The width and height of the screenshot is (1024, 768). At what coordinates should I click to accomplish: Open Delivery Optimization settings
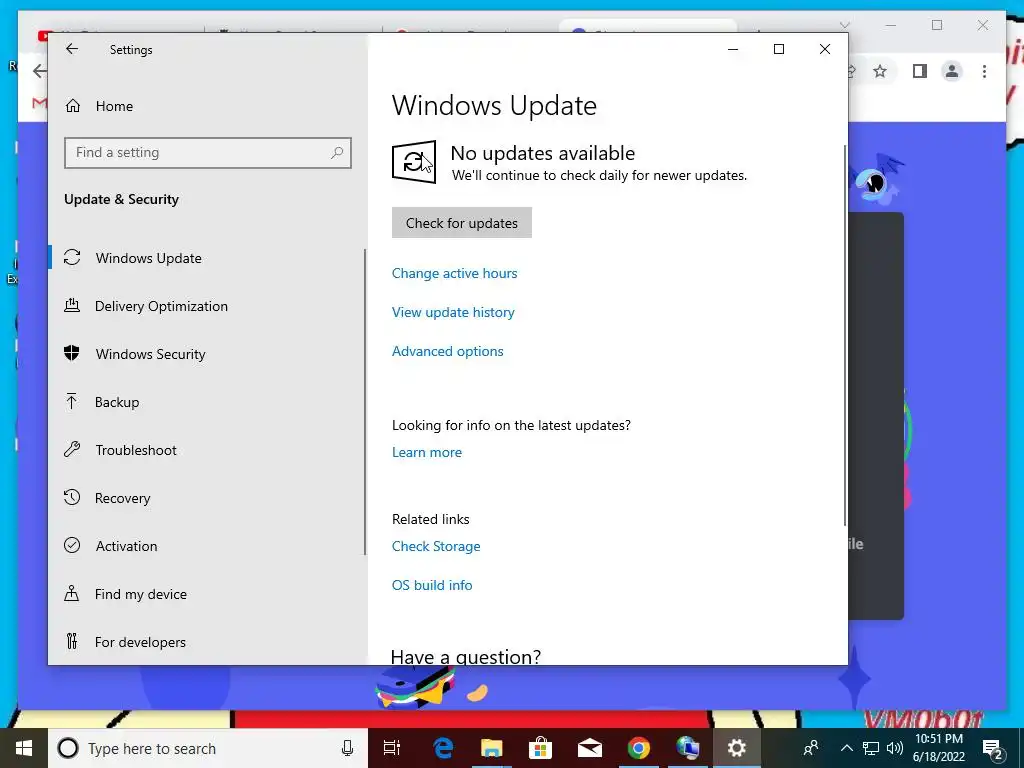click(x=161, y=306)
